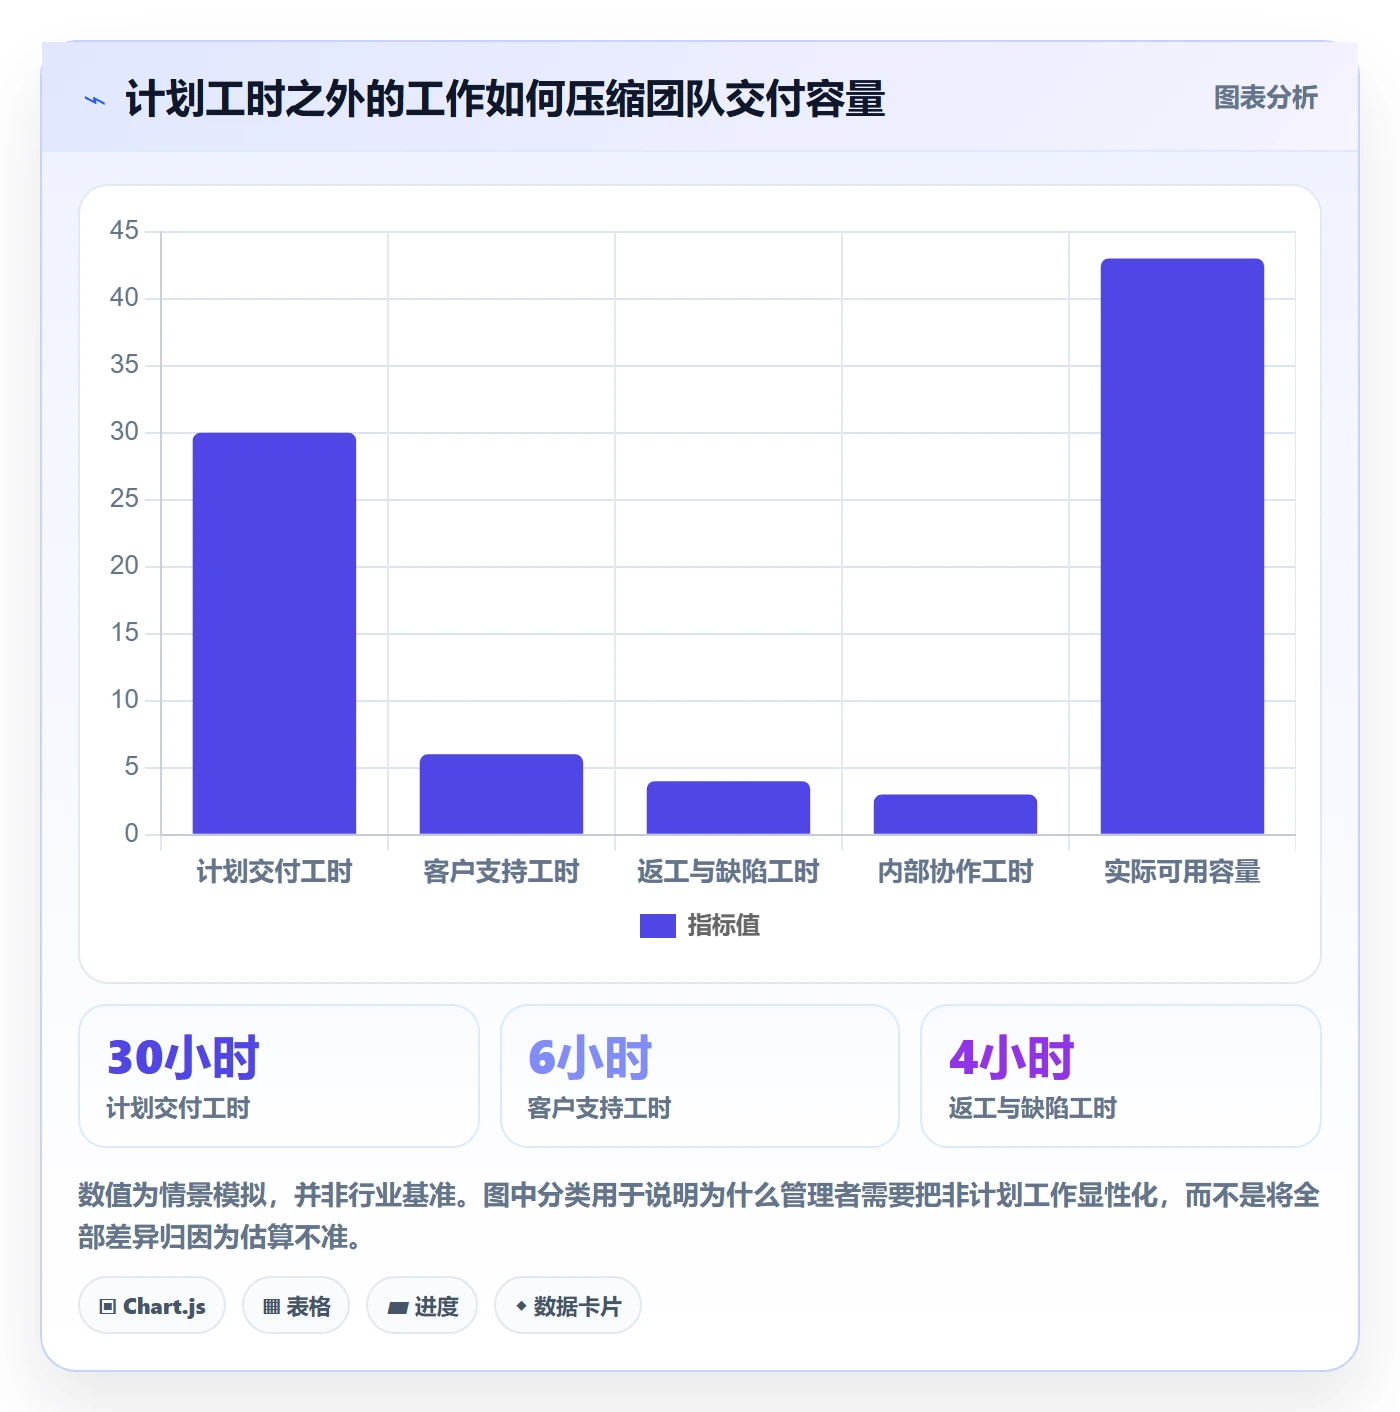Click the 图表分析 label in header

point(1265,97)
